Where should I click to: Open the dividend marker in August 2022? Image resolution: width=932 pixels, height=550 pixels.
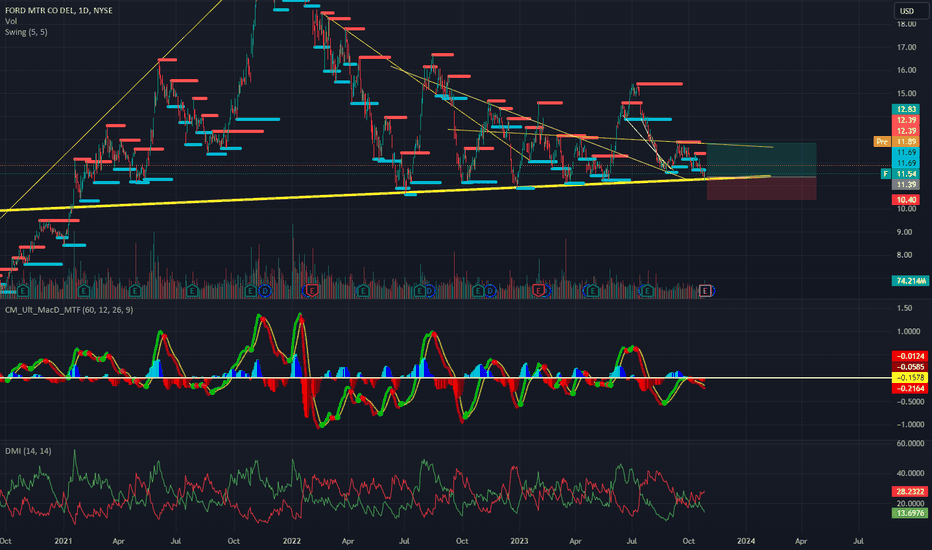(430, 291)
